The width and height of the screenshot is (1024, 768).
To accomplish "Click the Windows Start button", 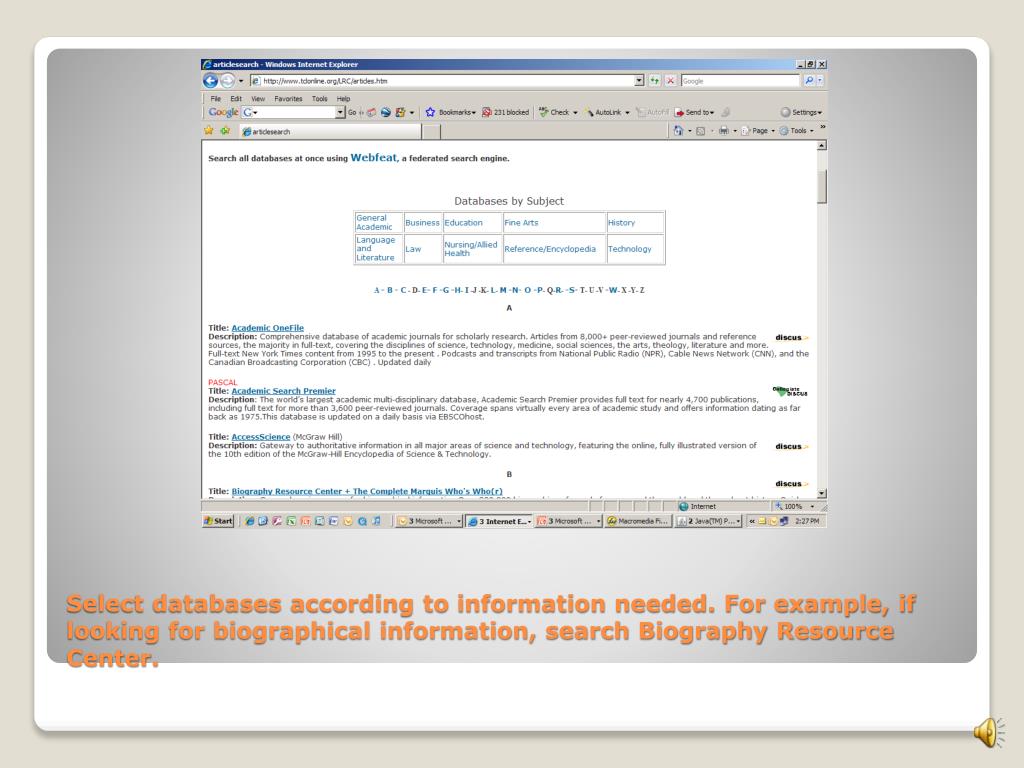I will pos(218,521).
